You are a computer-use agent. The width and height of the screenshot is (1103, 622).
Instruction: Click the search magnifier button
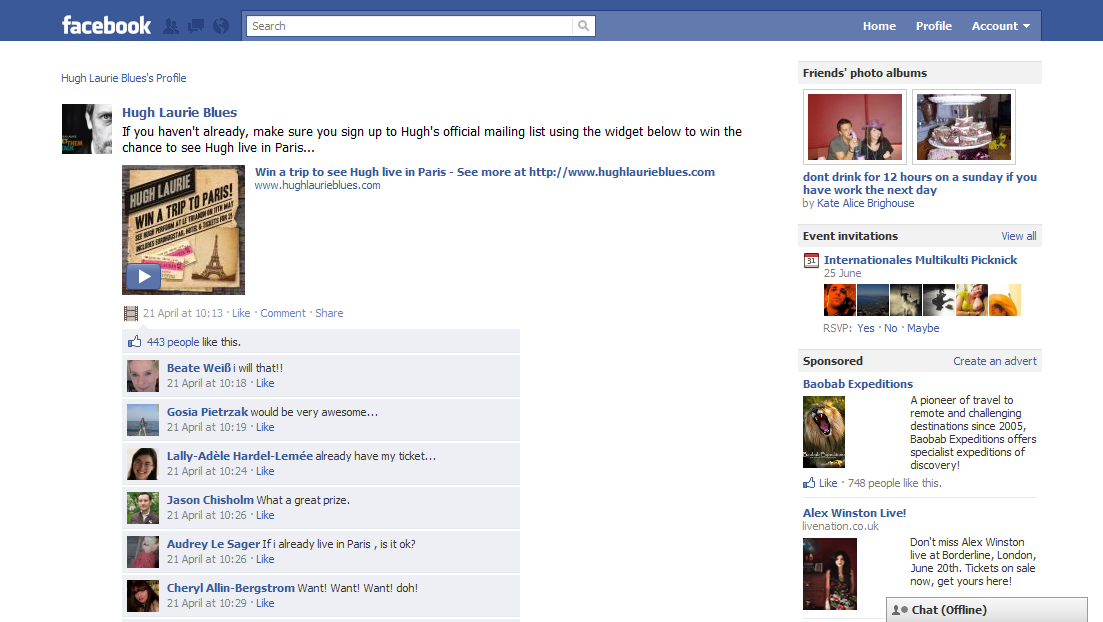[x=583, y=26]
